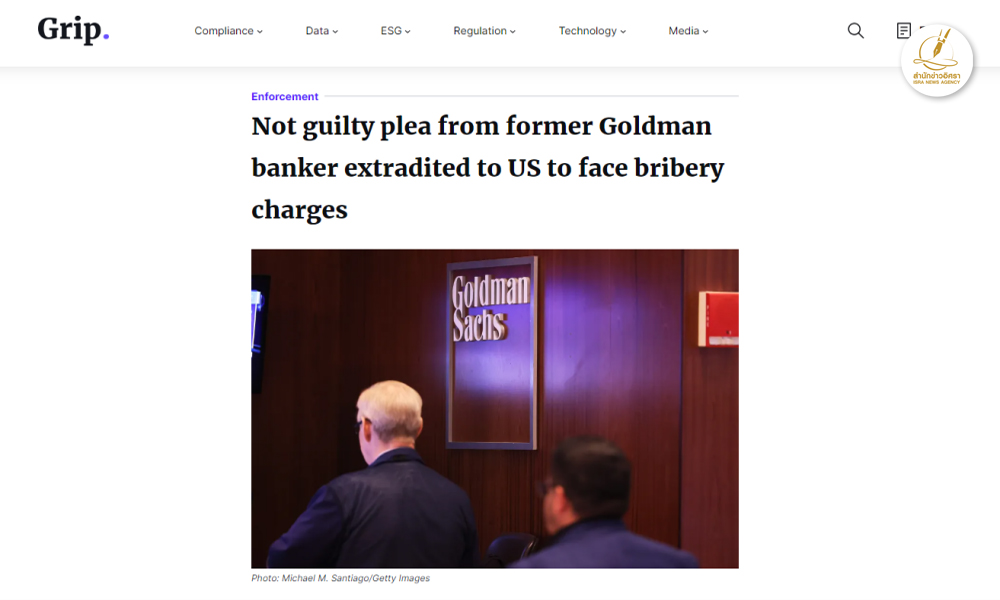1000x600 pixels.
Task: Expand the Media dropdown chevron
Action: pos(705,31)
